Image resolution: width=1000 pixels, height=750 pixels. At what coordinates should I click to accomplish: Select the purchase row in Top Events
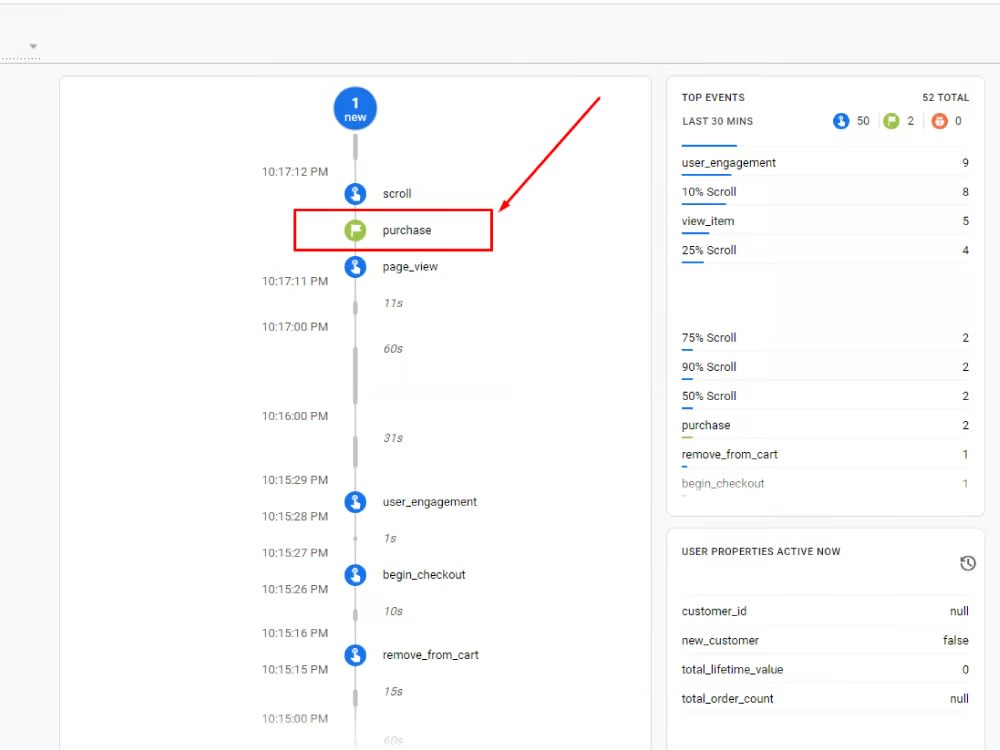(x=825, y=425)
